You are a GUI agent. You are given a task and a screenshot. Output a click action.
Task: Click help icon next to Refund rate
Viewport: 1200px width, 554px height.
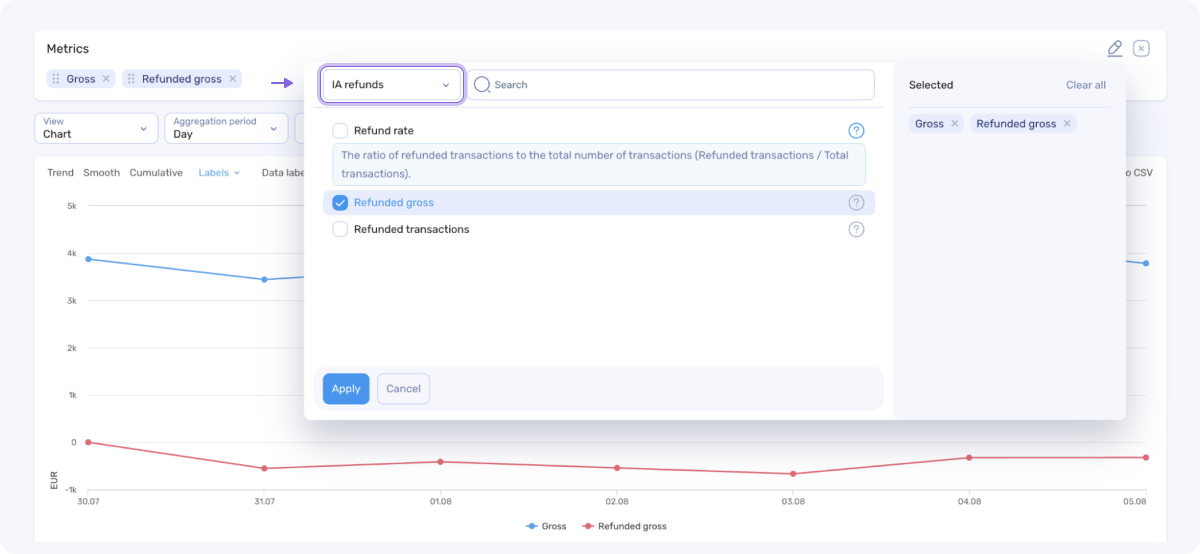(856, 131)
